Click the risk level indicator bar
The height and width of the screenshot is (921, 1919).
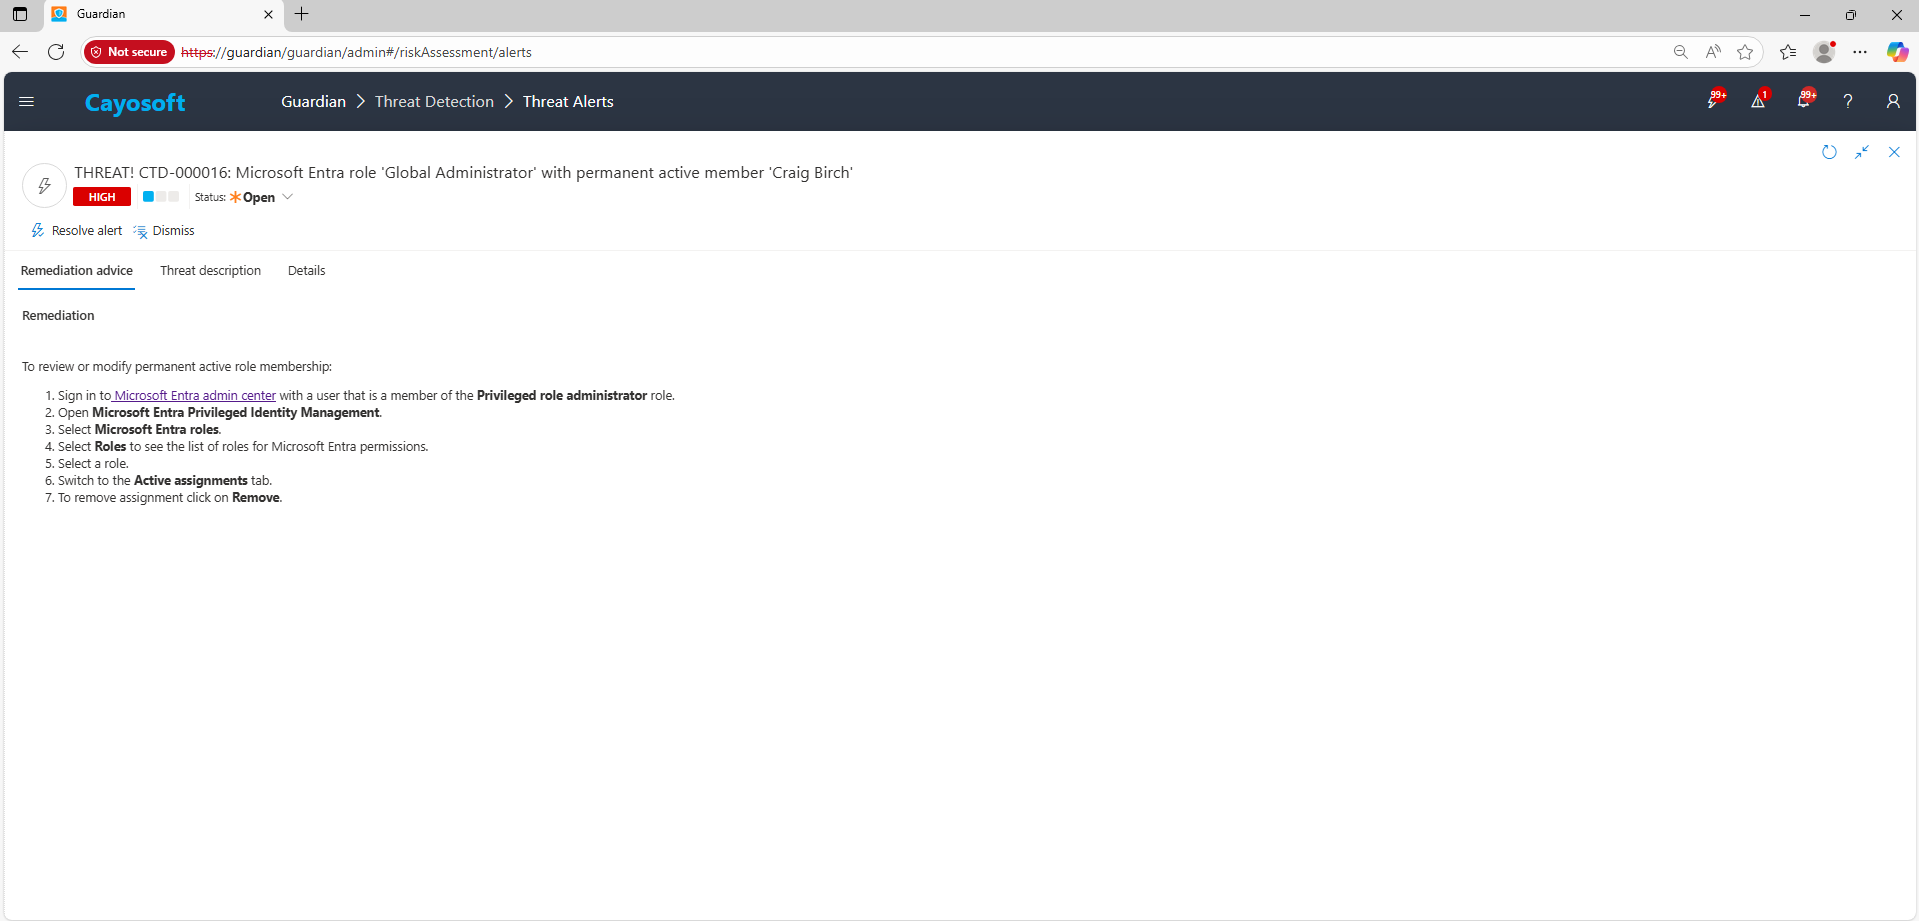tap(160, 197)
